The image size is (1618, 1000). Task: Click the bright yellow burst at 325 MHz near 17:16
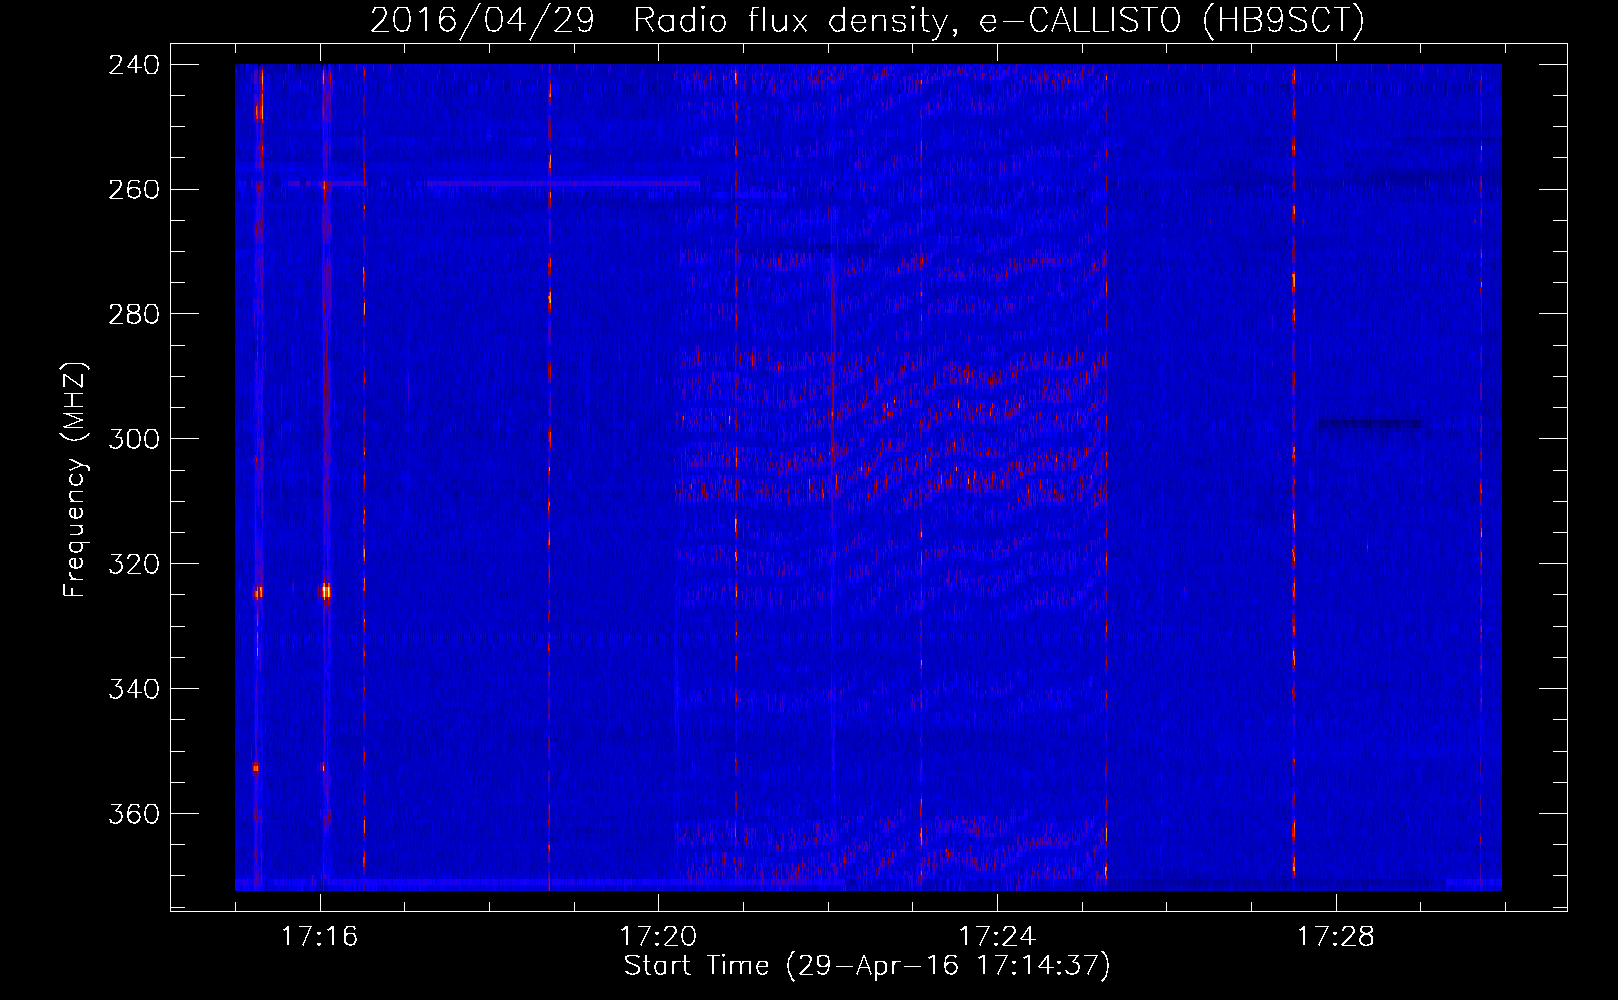click(325, 591)
